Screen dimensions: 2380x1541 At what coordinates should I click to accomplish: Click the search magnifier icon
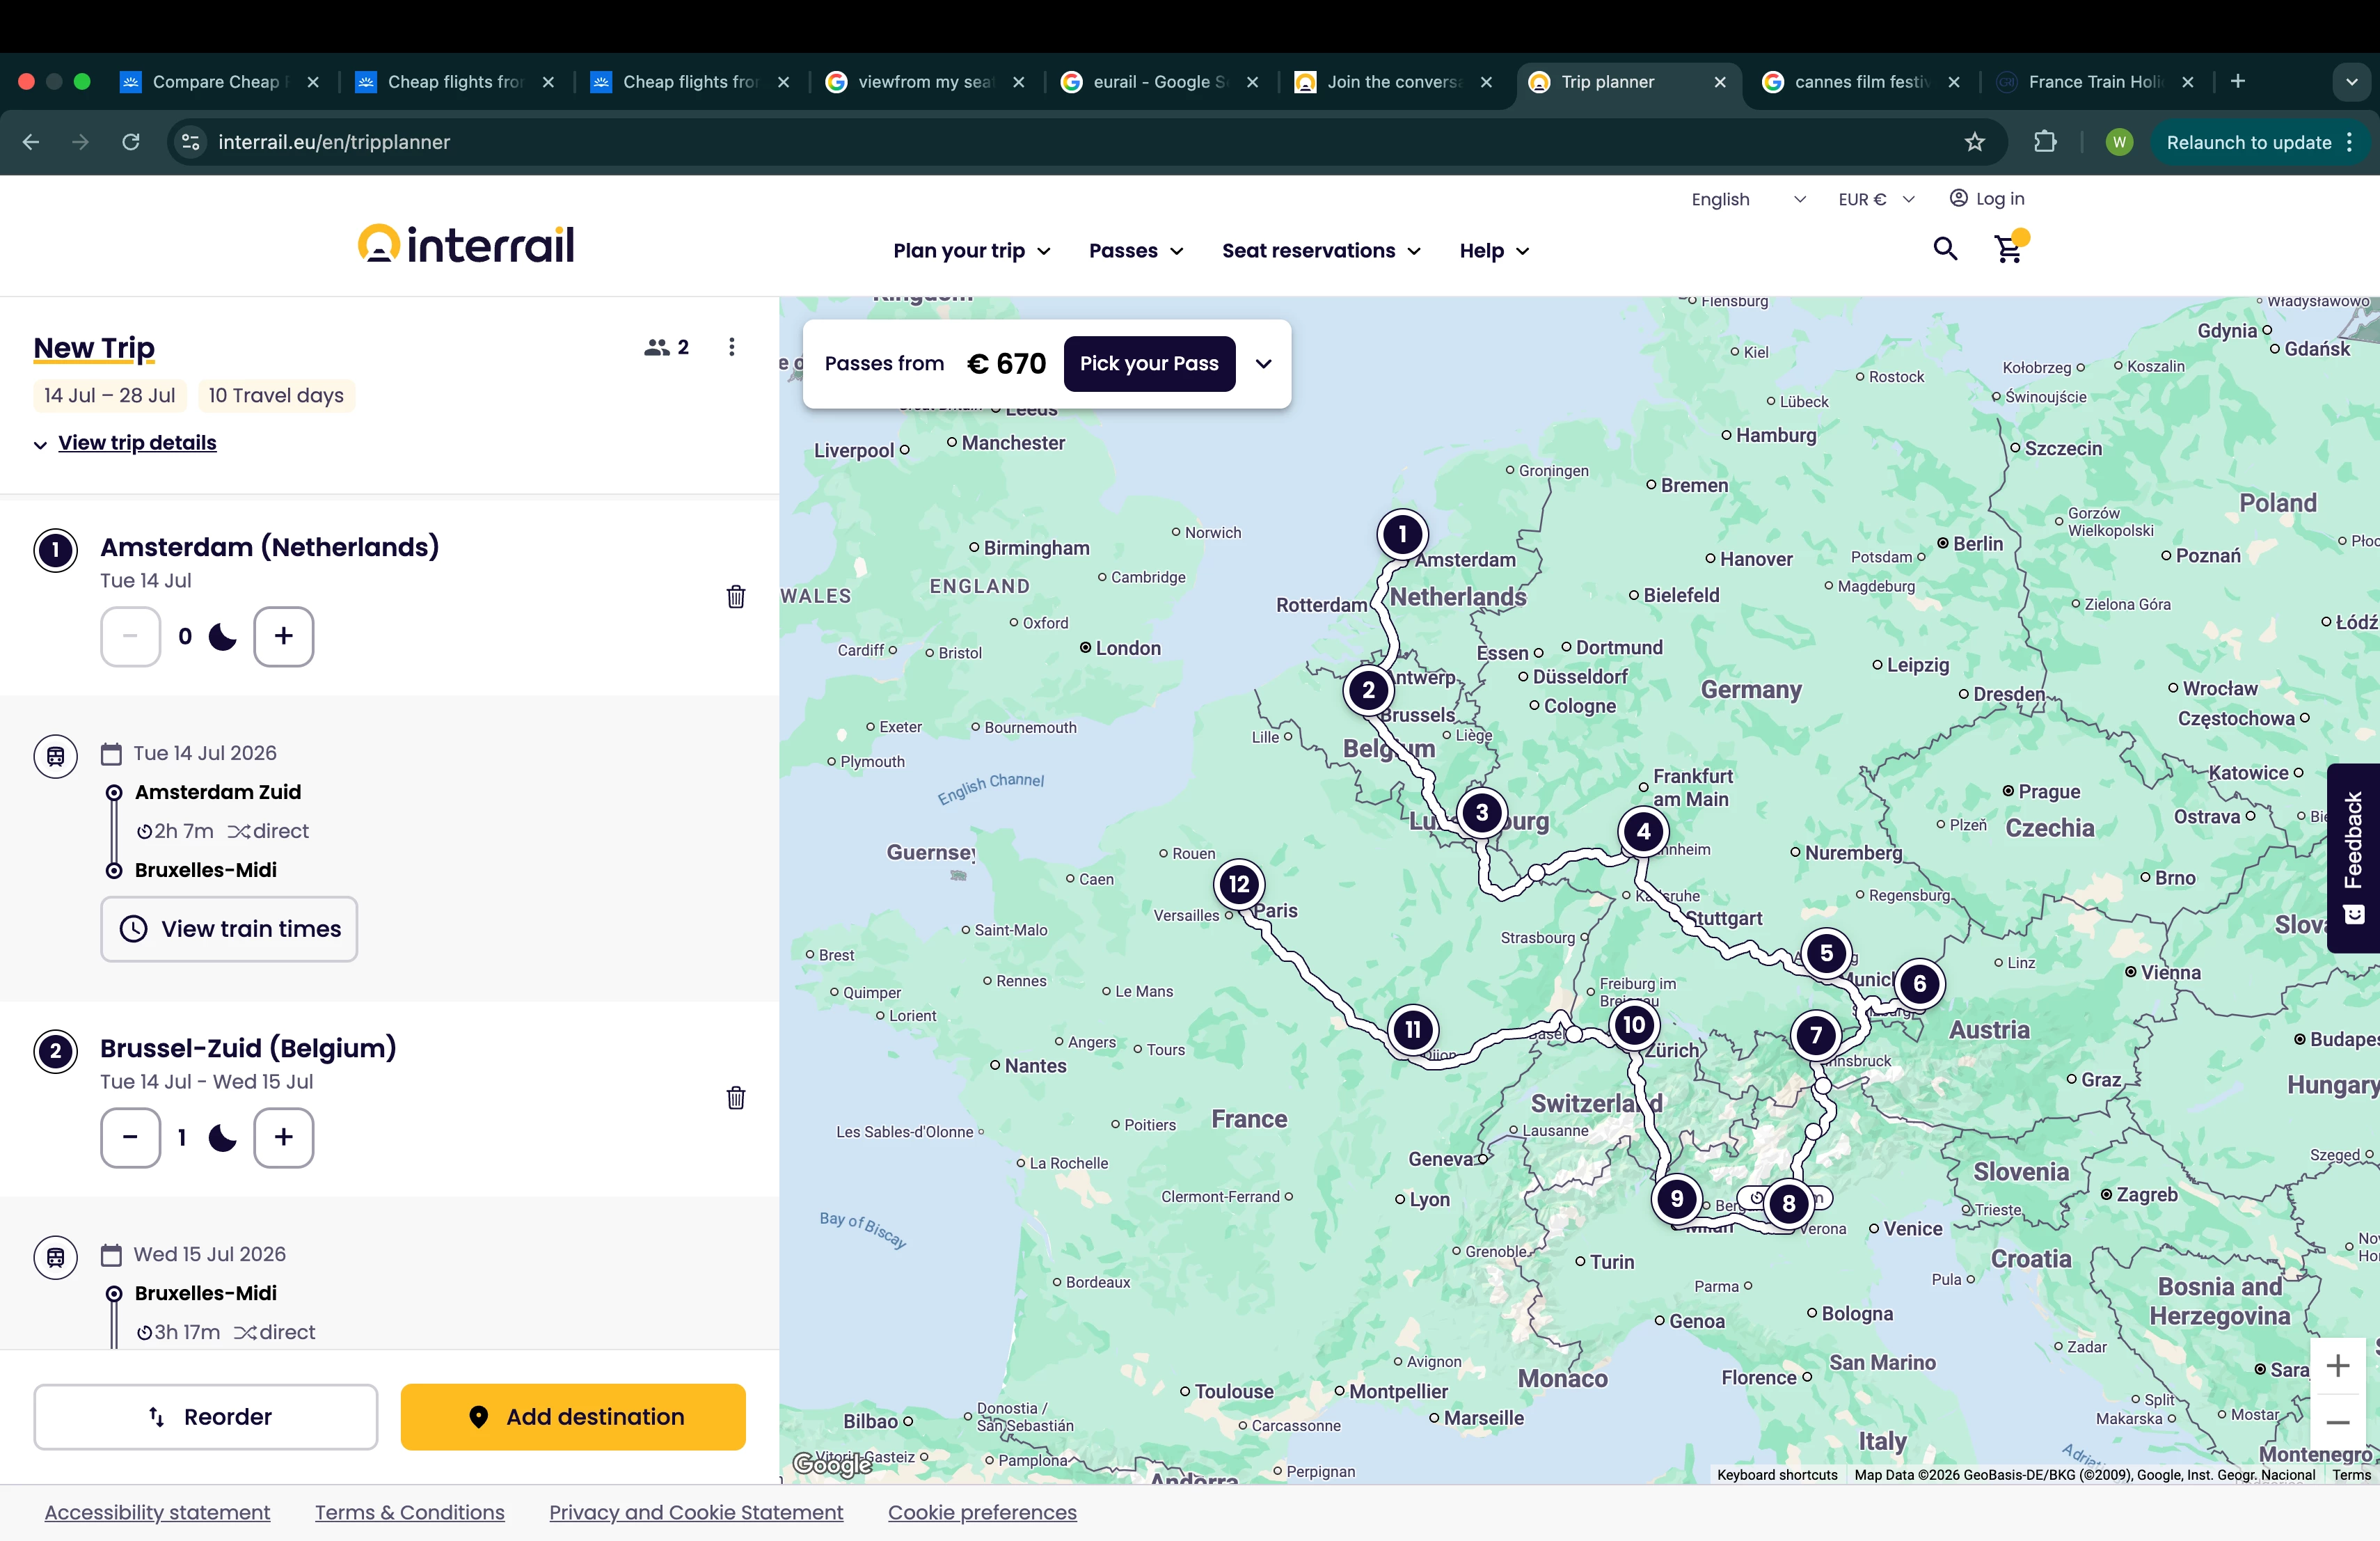(1944, 249)
